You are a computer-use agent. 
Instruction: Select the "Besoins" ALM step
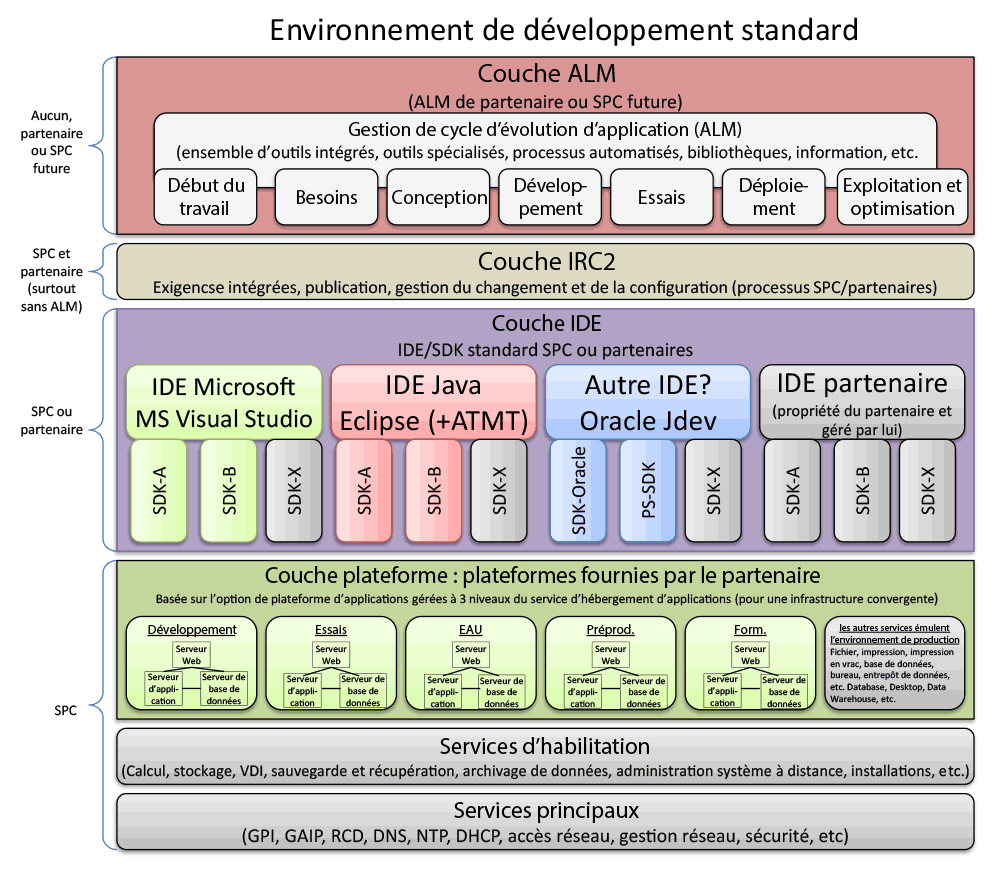[x=326, y=197]
